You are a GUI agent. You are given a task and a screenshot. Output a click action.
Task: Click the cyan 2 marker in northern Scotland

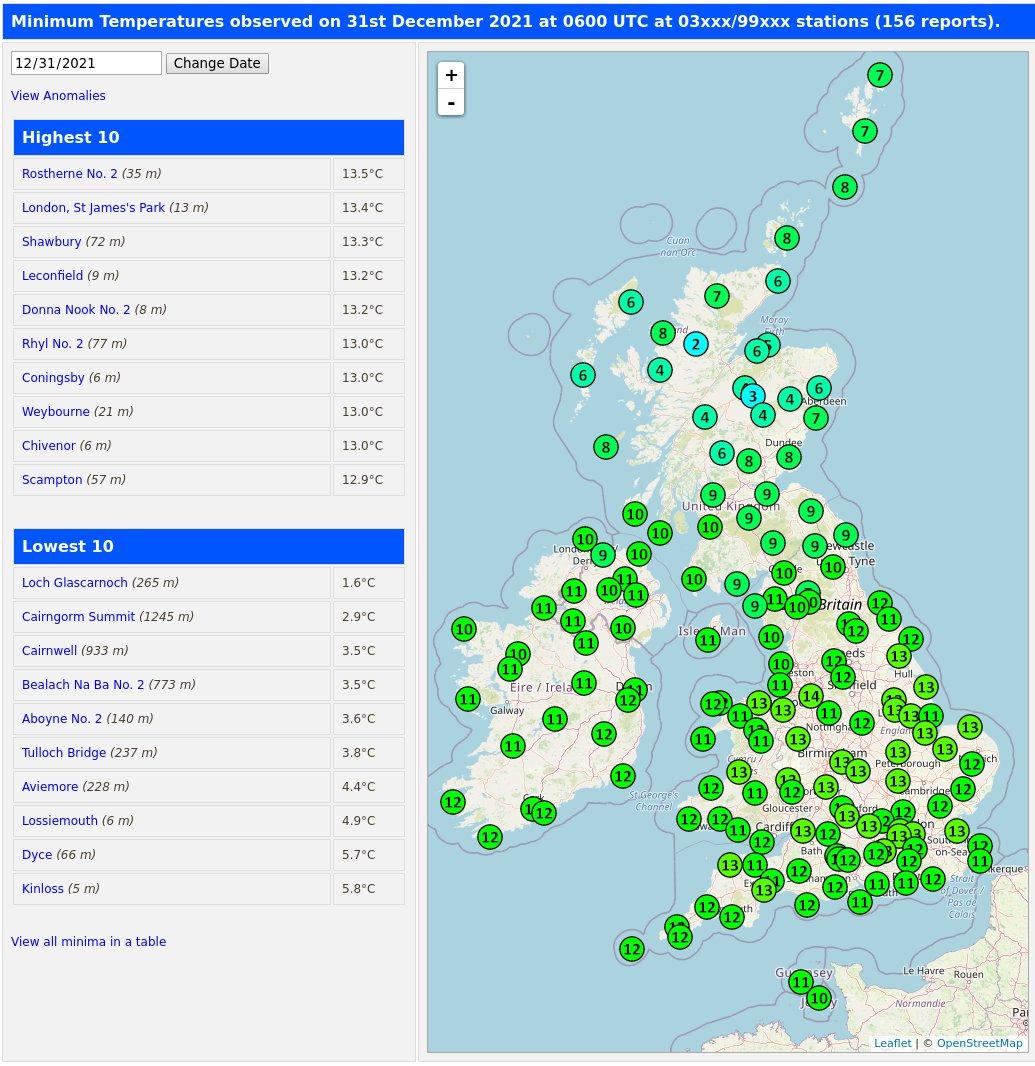coord(695,345)
